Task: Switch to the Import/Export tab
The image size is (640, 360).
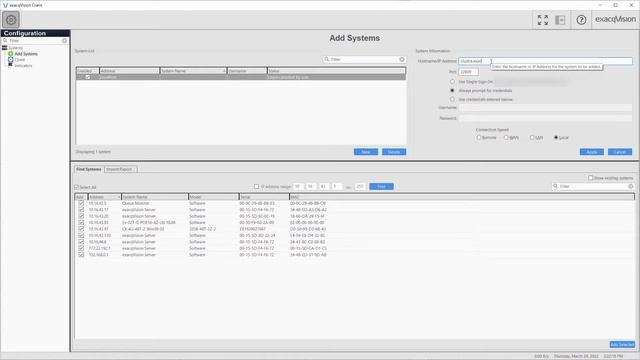Action: coord(120,169)
